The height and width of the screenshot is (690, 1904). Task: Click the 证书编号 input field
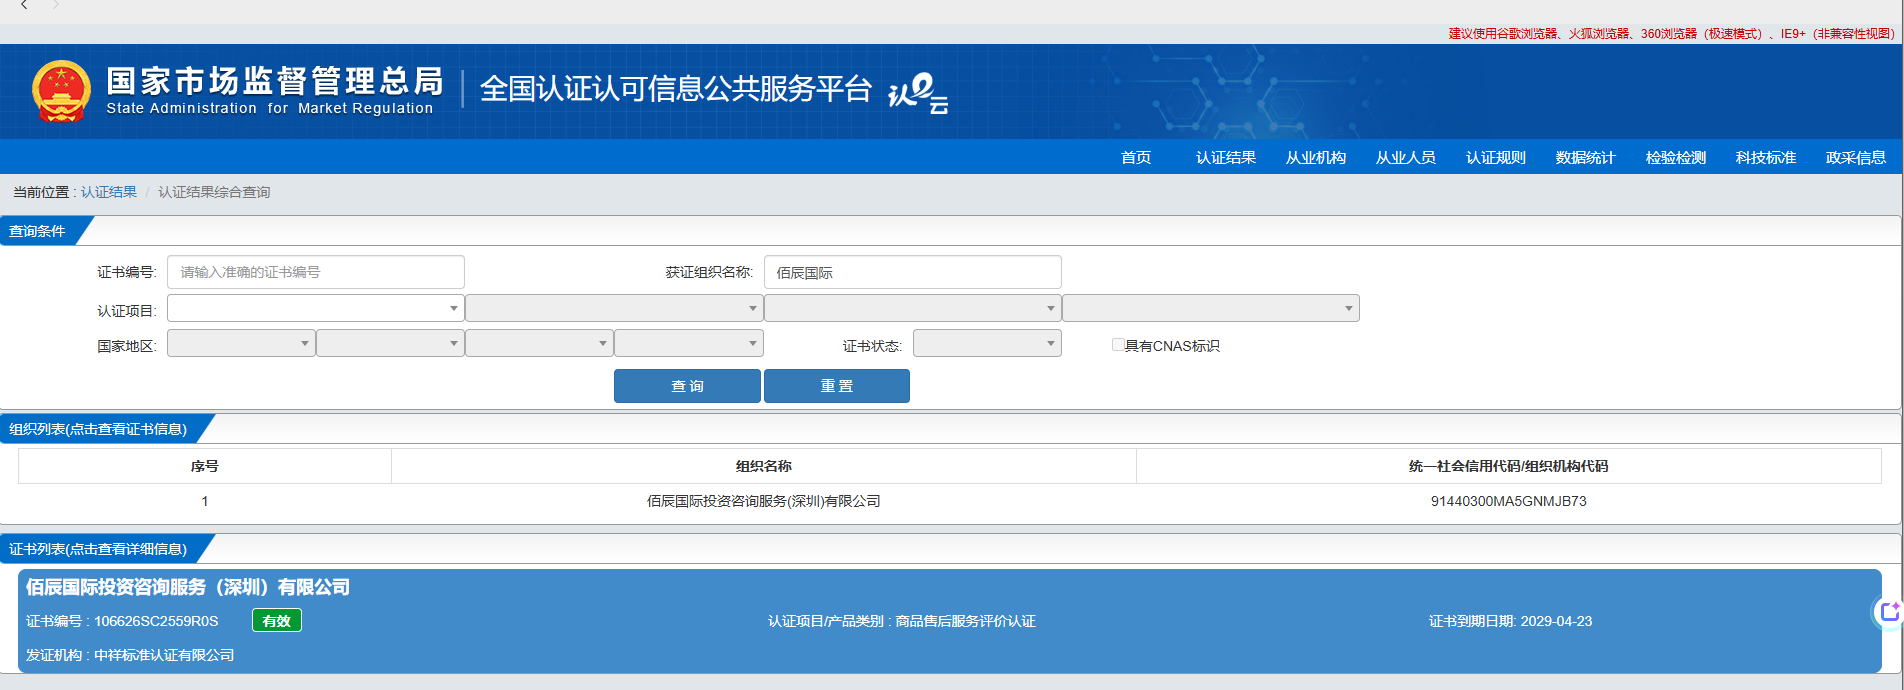click(x=315, y=272)
